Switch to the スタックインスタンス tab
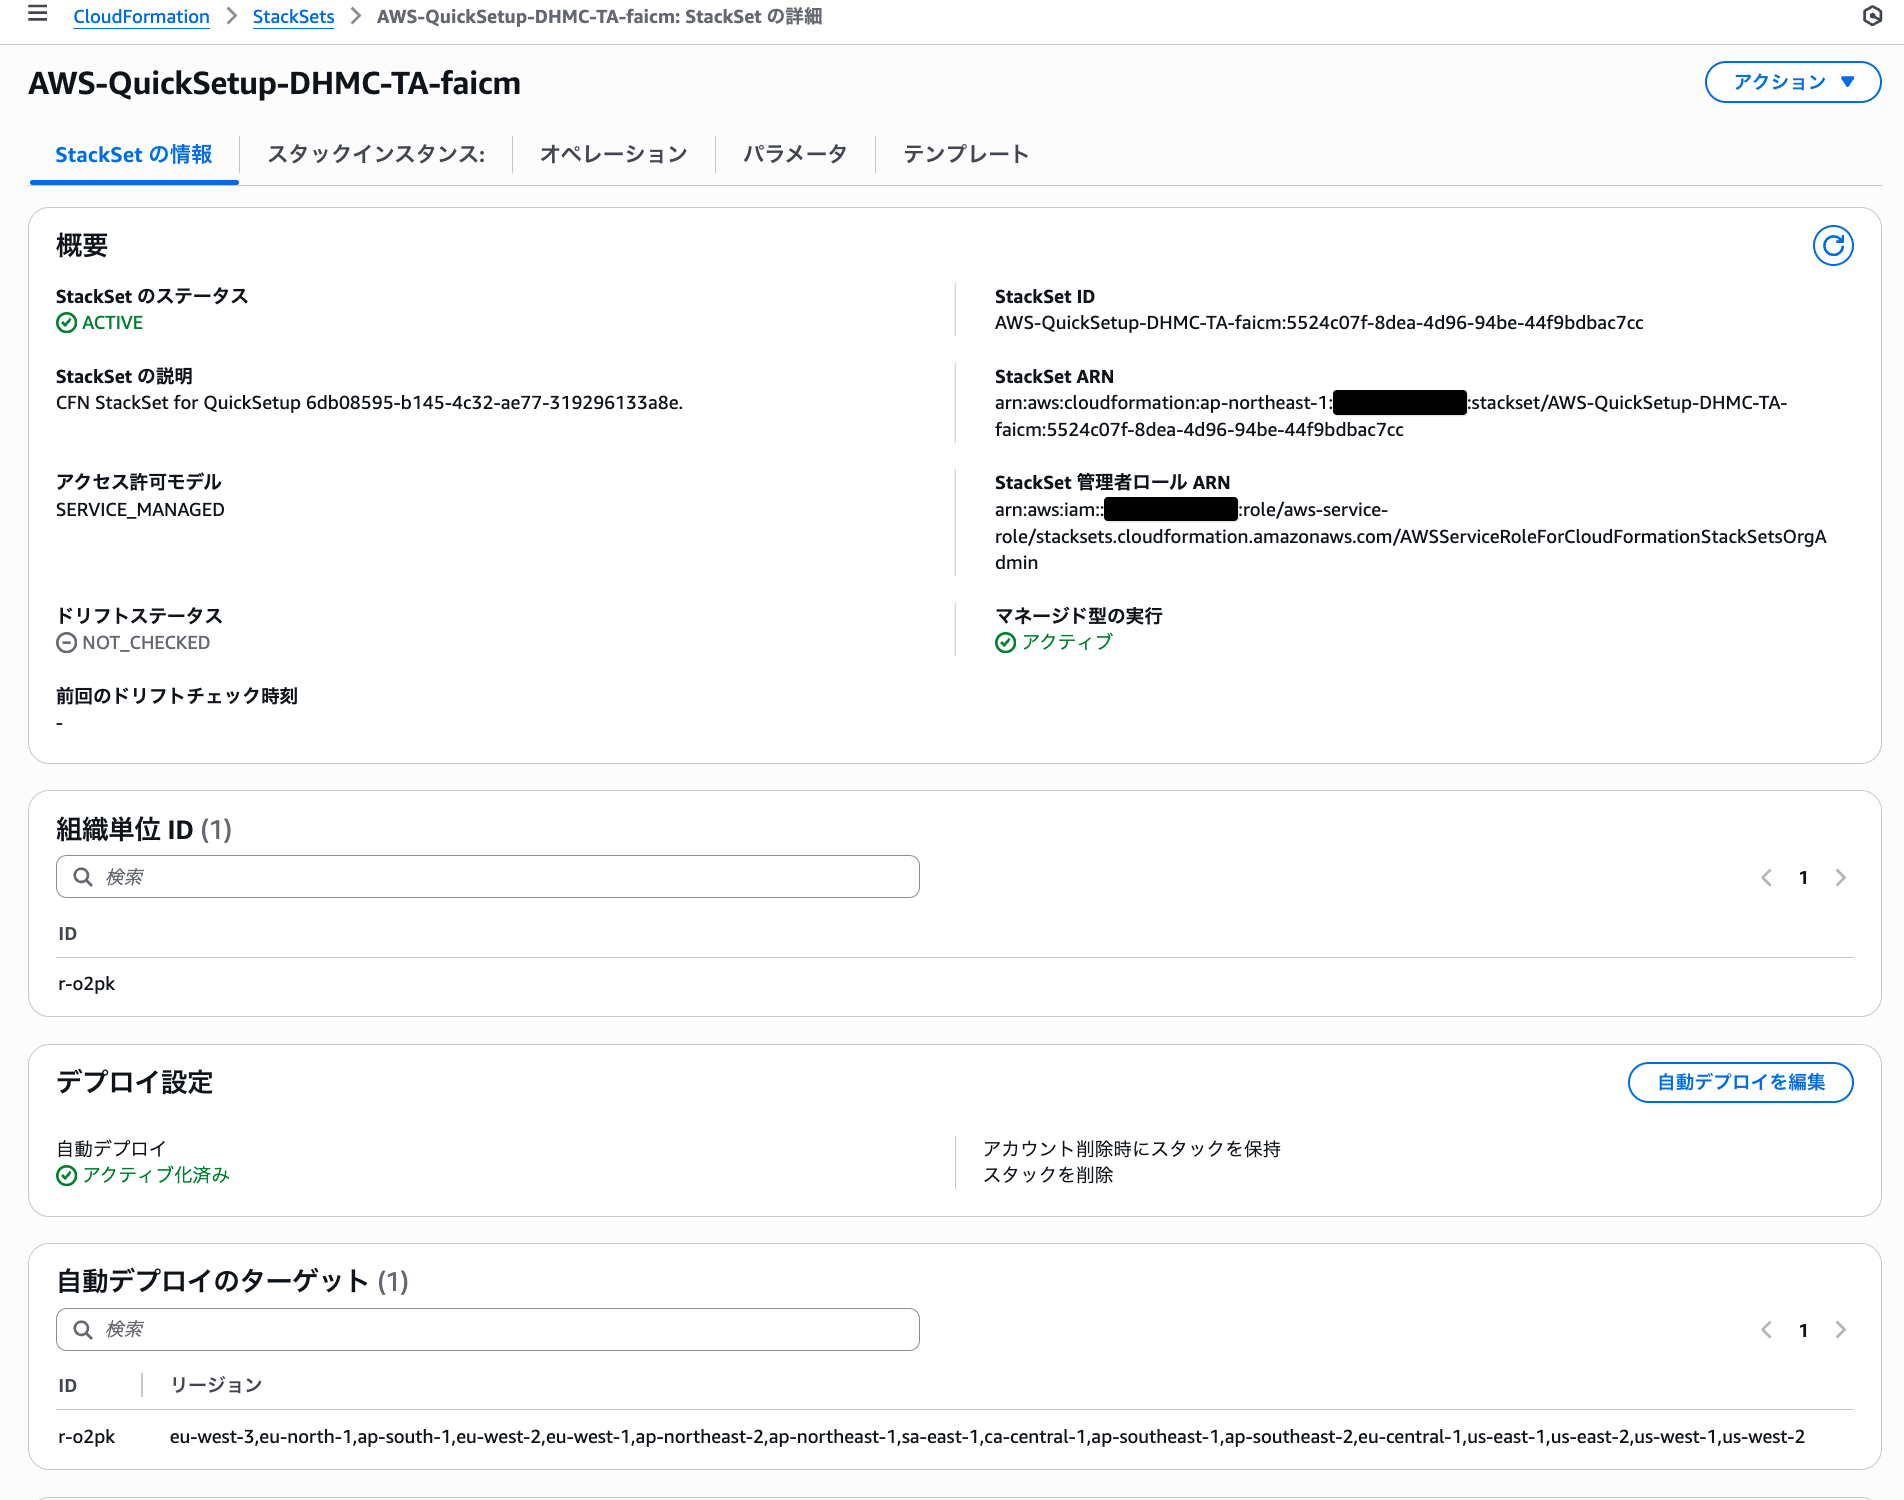 pos(376,155)
